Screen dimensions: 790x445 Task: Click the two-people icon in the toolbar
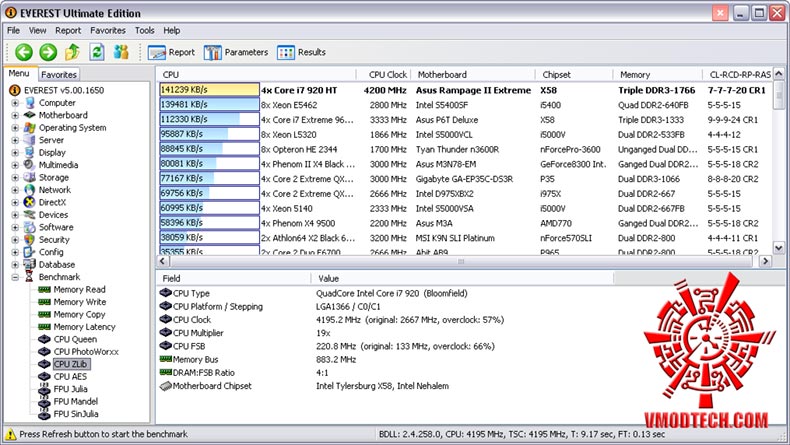pos(121,52)
